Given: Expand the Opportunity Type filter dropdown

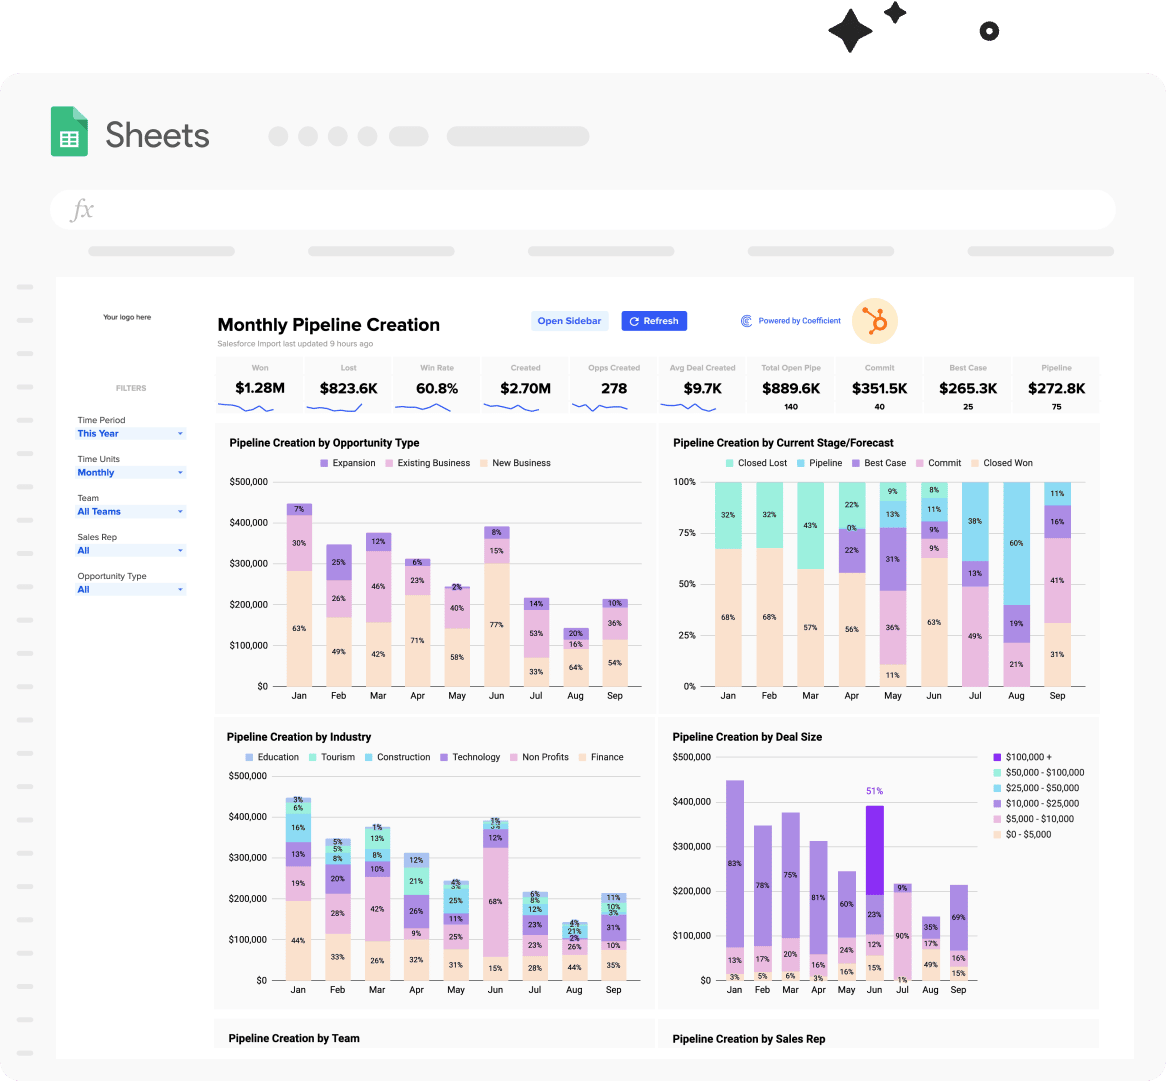Looking at the screenshot, I should tap(131, 590).
